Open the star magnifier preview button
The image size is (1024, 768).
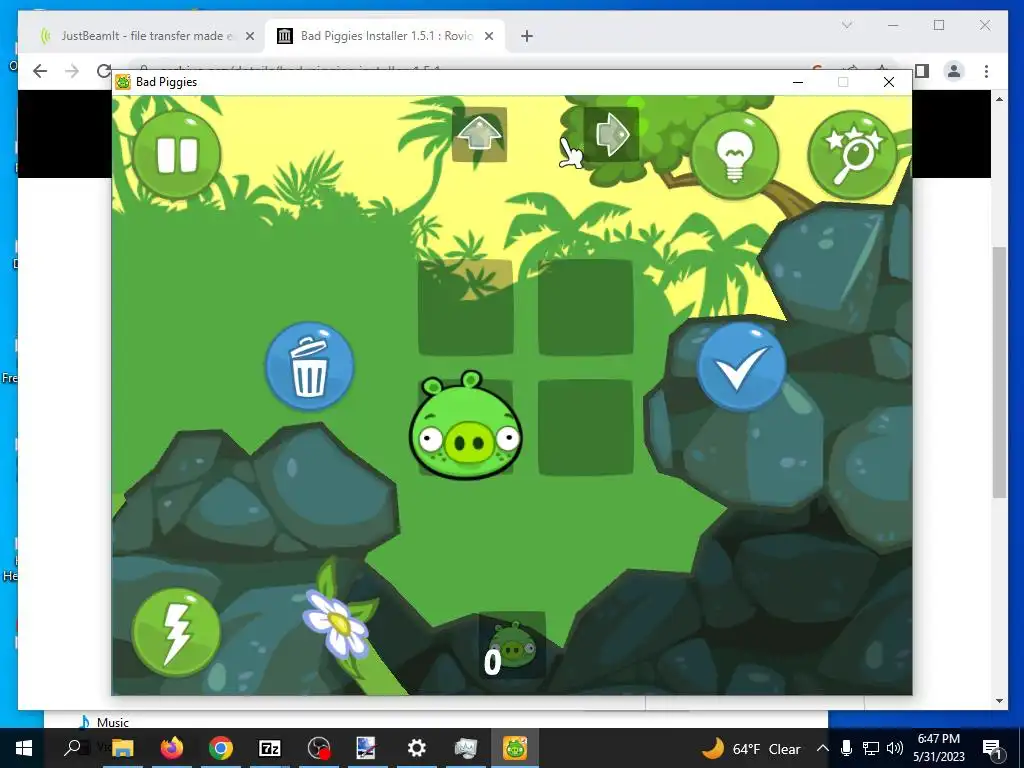coord(852,155)
